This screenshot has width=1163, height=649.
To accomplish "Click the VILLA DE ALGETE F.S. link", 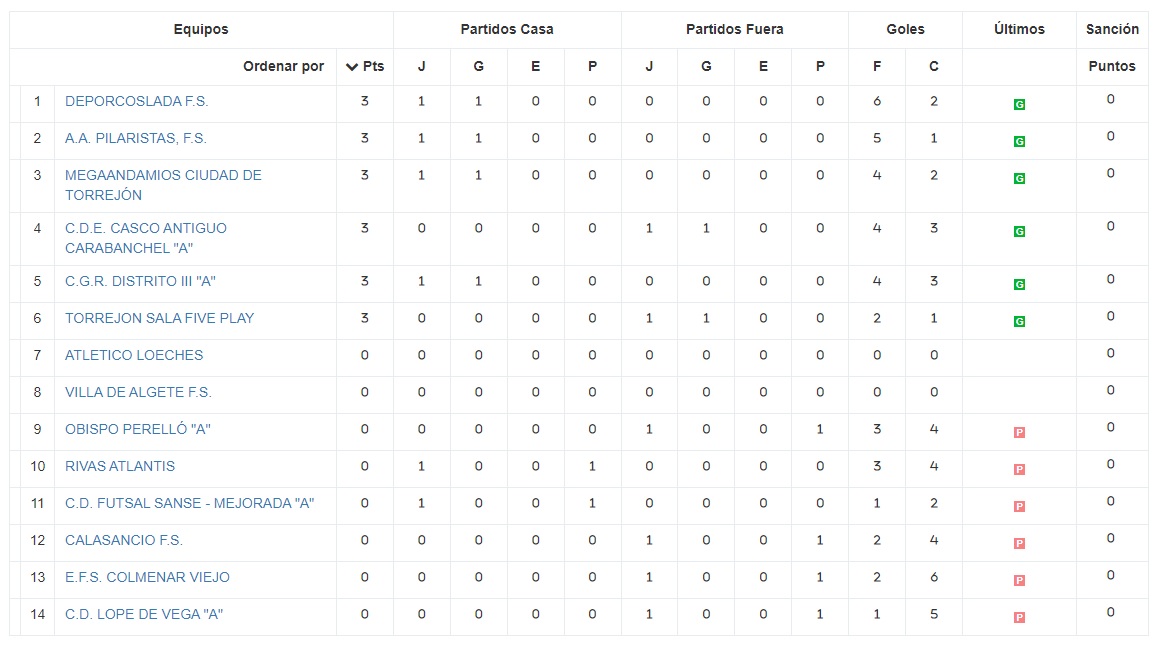I will 138,392.
